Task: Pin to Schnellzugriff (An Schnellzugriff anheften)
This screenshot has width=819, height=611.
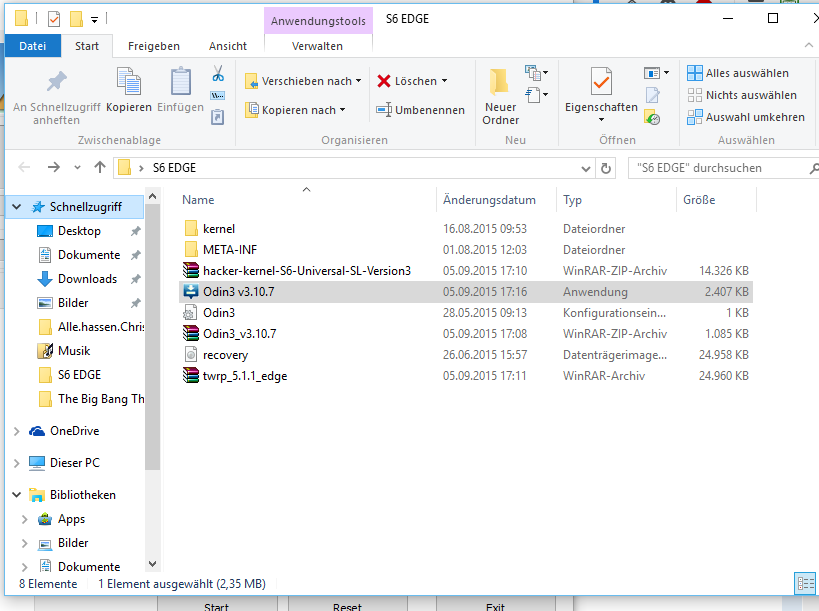Action: pyautogui.click(x=56, y=97)
